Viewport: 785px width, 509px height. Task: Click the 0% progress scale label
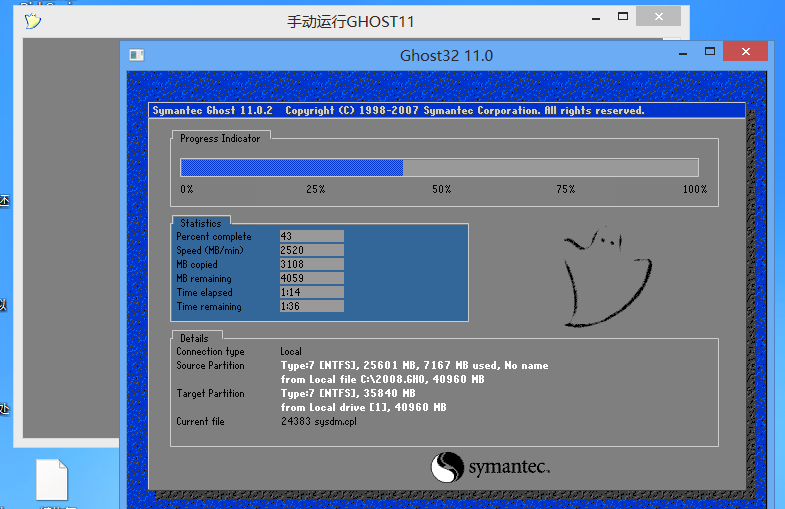coord(187,189)
